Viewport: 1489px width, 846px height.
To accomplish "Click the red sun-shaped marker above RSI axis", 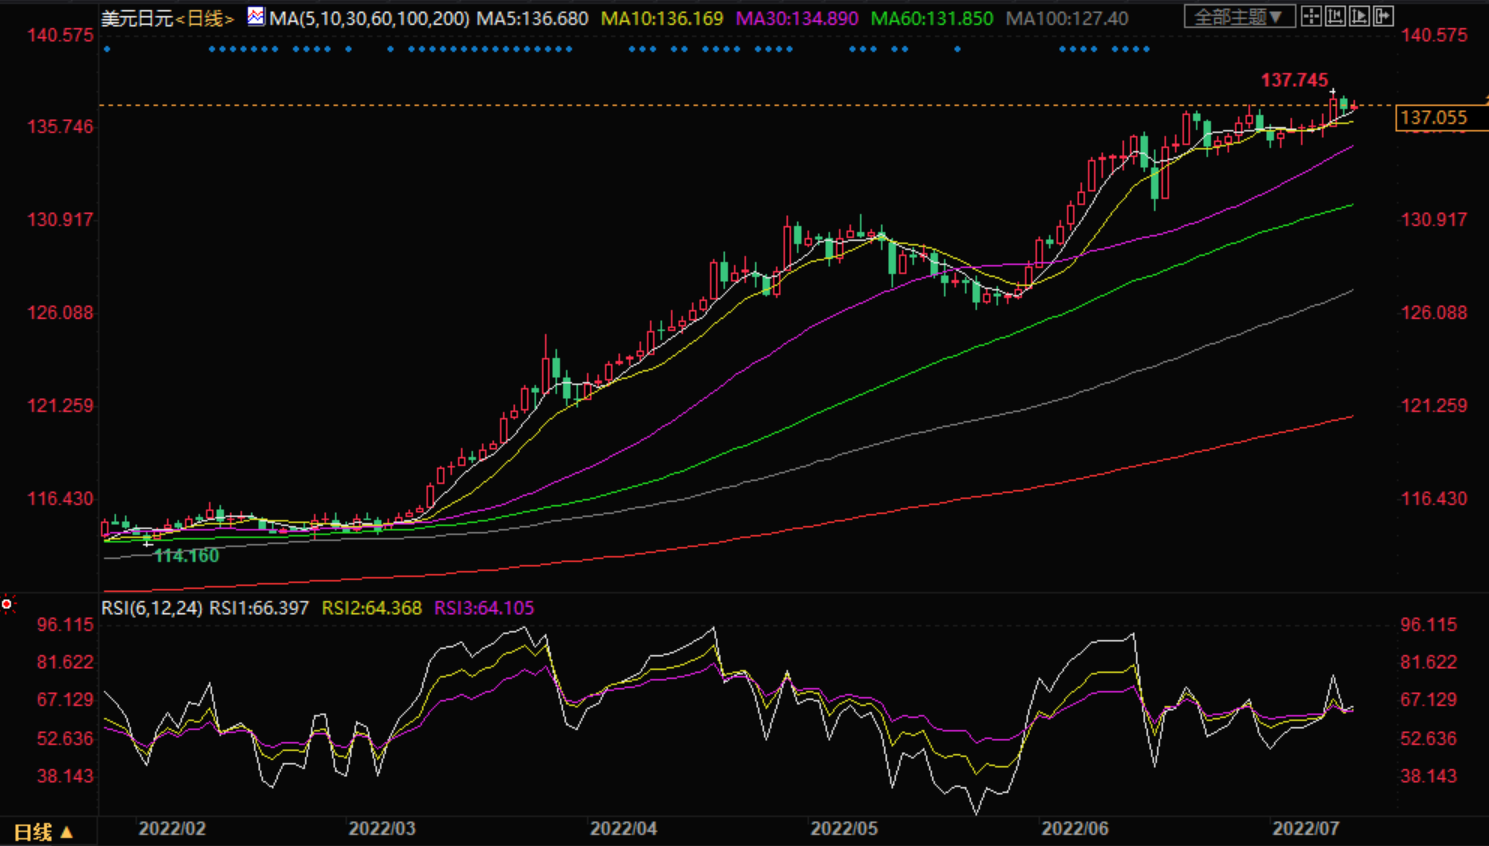I will click(x=7, y=604).
